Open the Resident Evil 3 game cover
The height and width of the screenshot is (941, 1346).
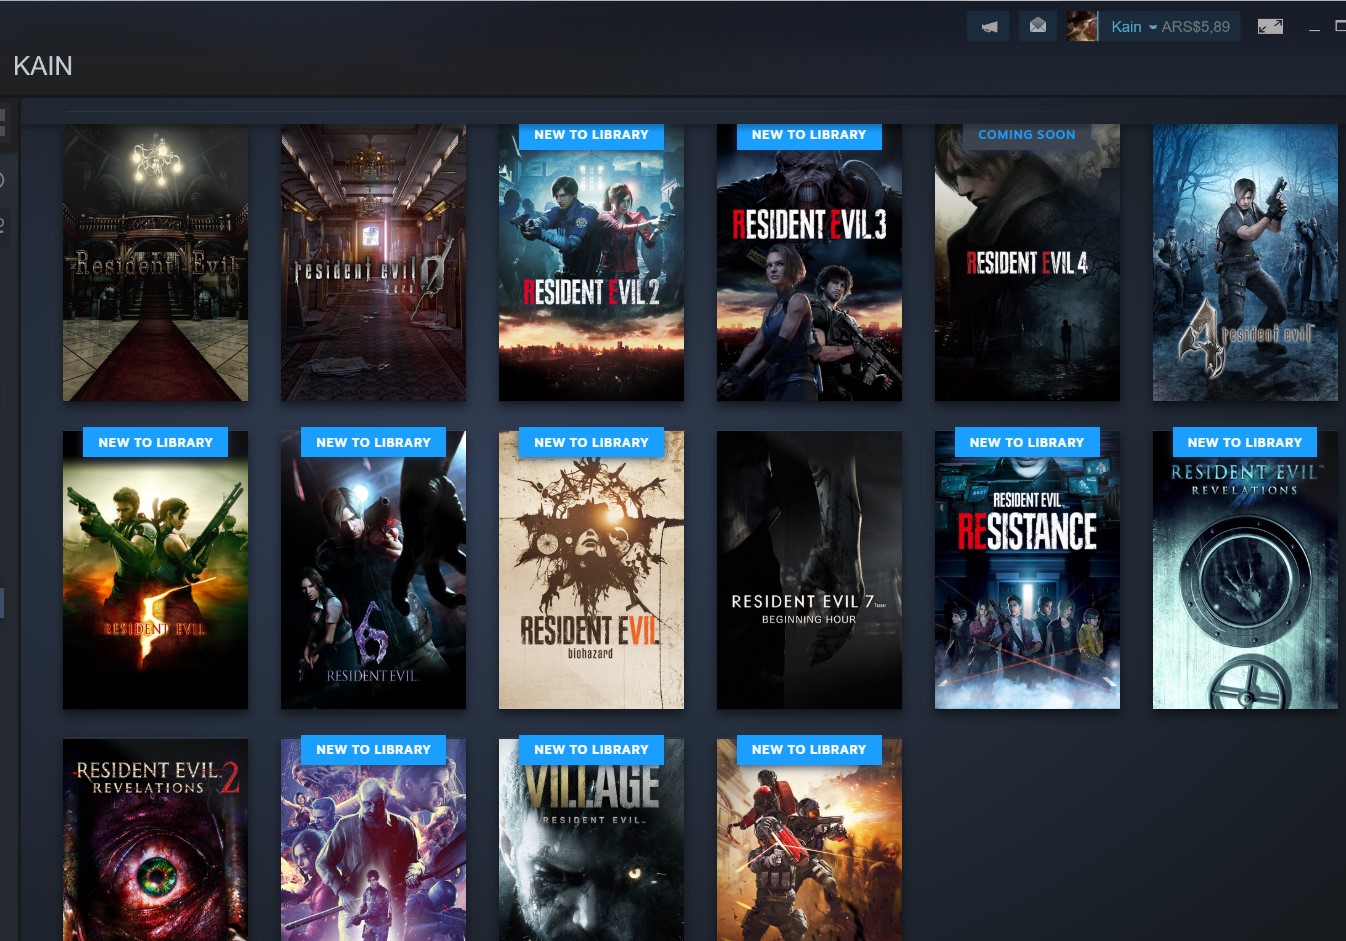click(x=810, y=263)
